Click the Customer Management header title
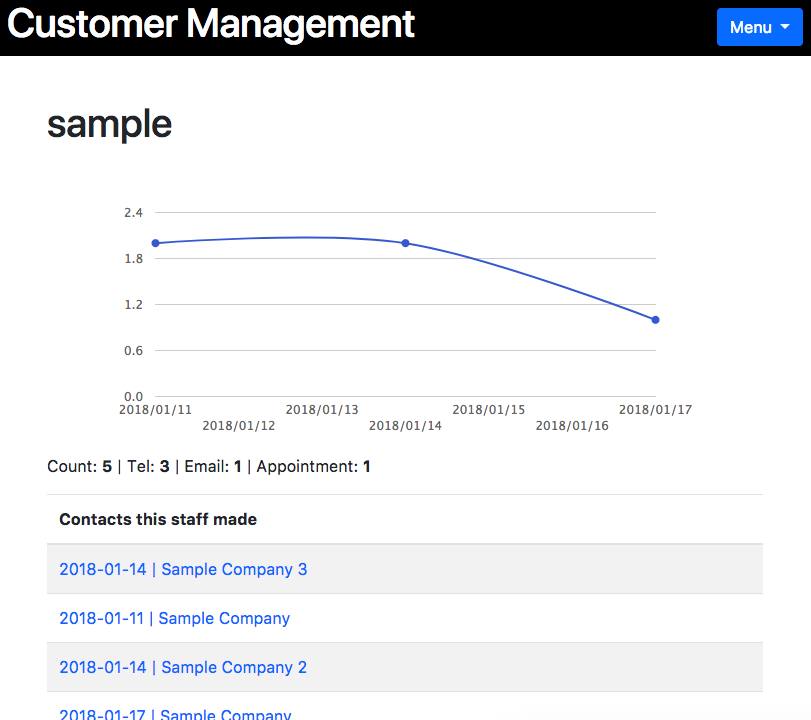811x720 pixels. click(x=211, y=24)
